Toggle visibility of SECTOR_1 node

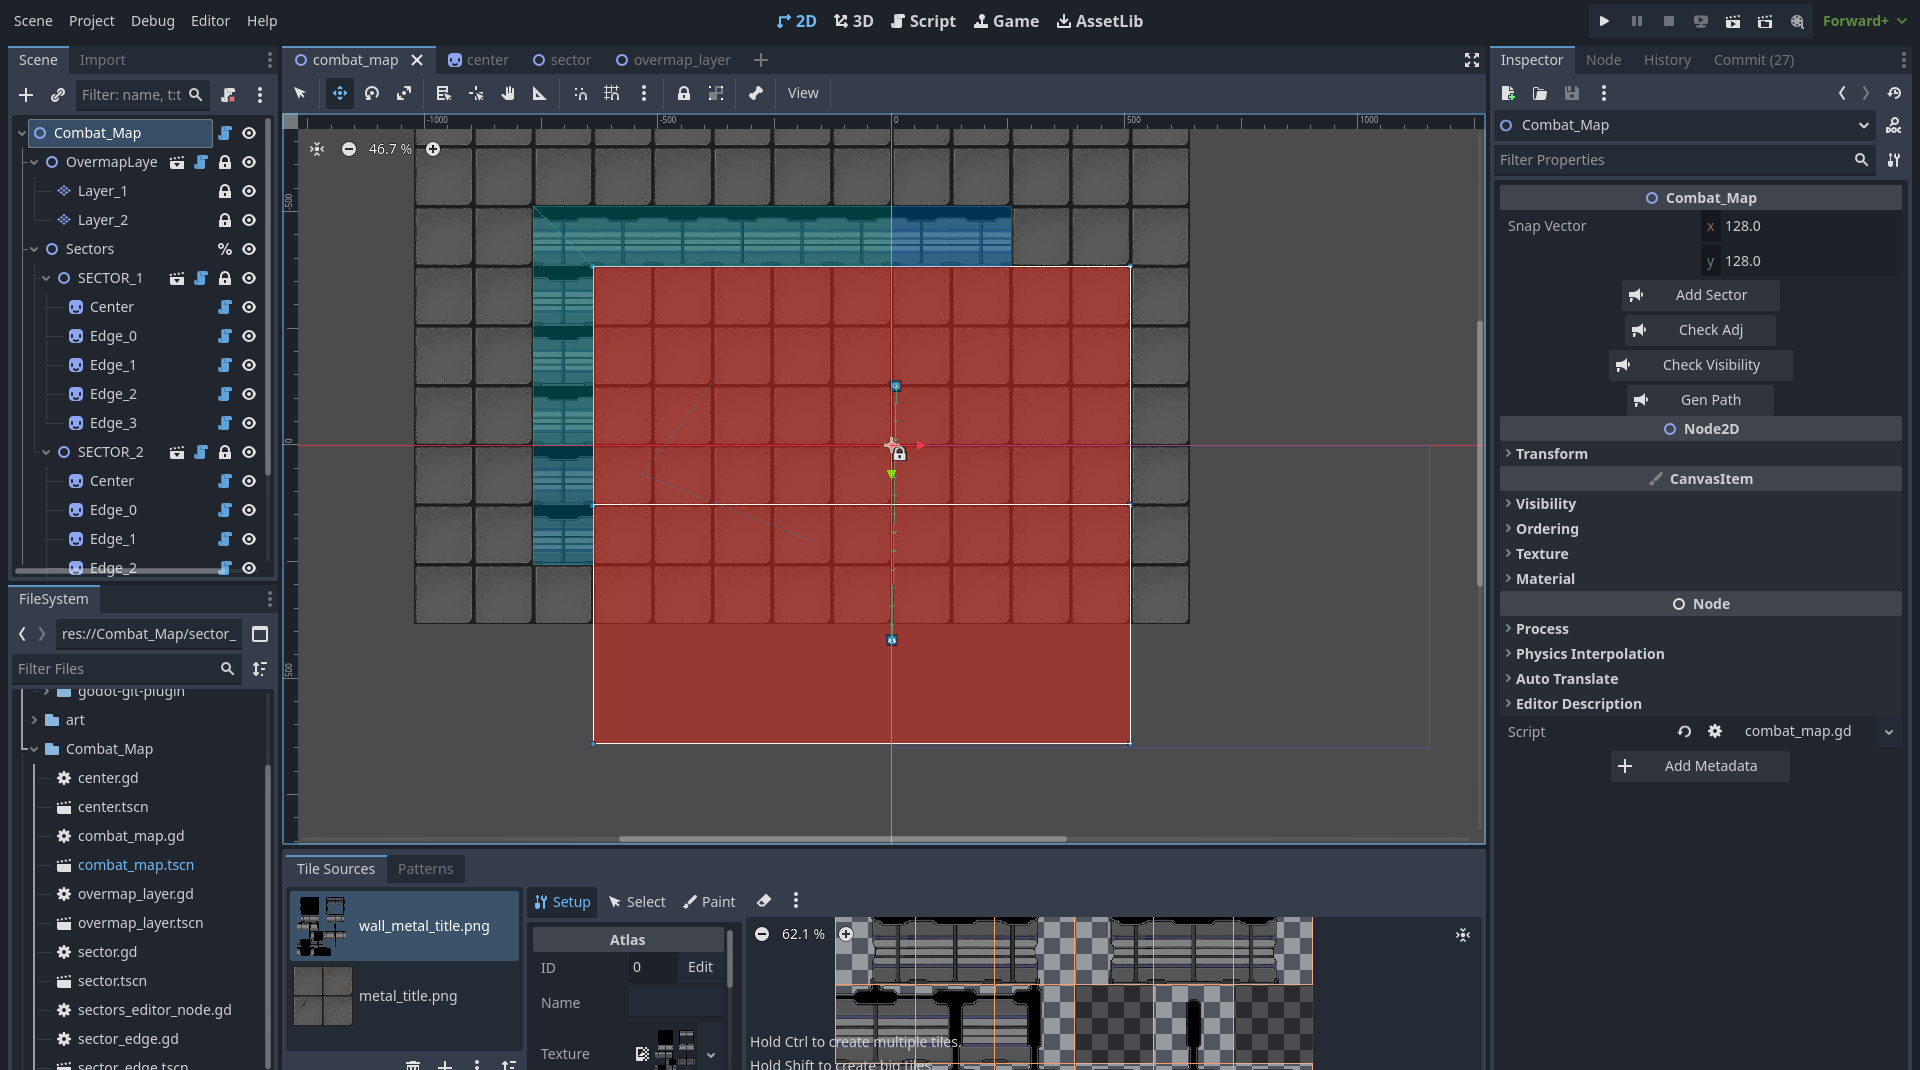tap(249, 278)
